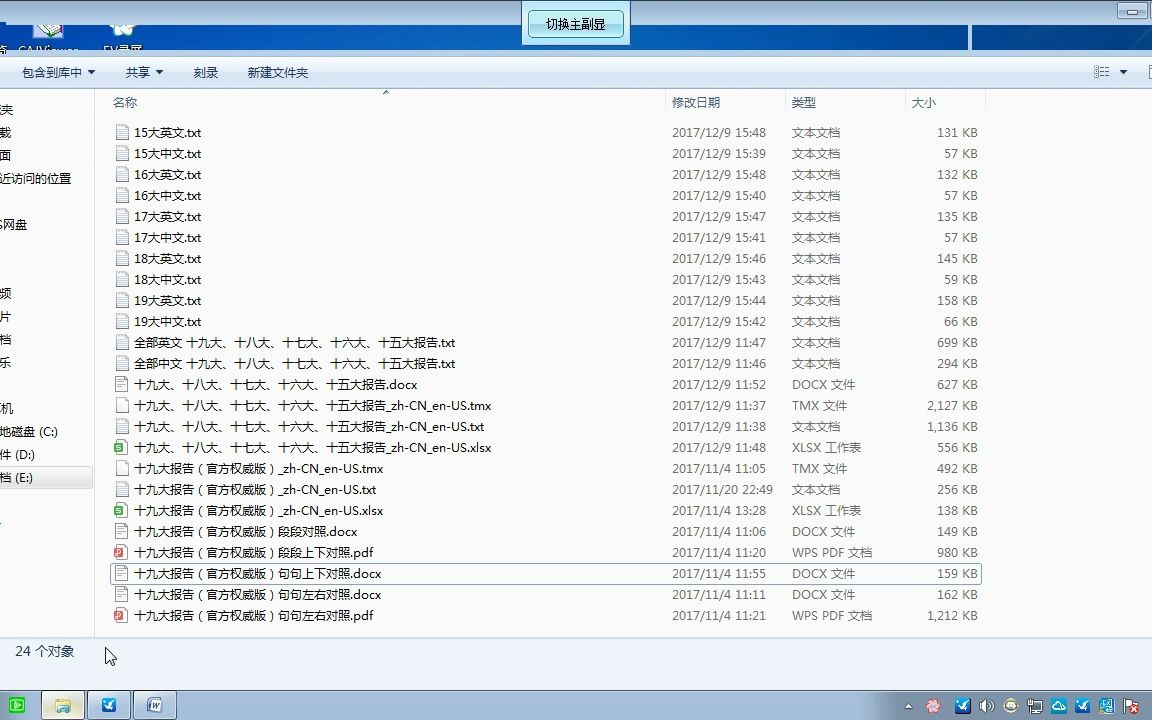Launch EV录屏 from the desktop
This screenshot has height=720, width=1152.
tap(121, 30)
